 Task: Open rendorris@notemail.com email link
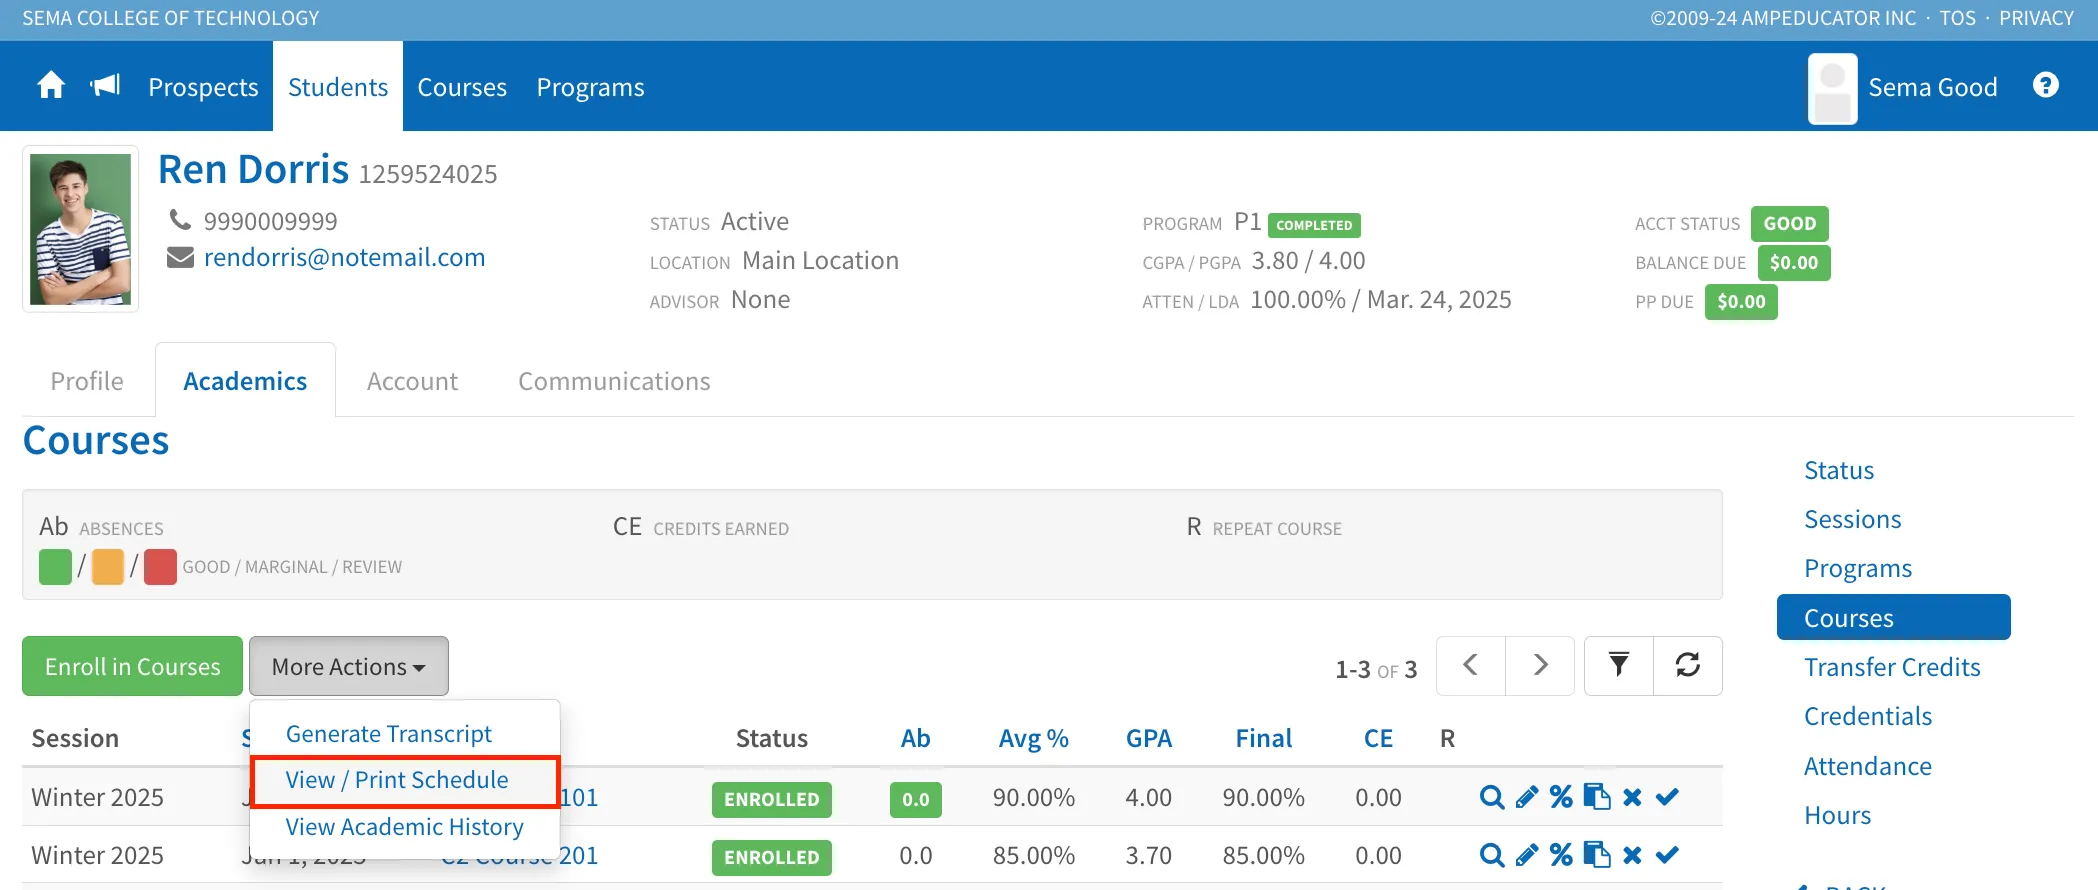click(344, 257)
